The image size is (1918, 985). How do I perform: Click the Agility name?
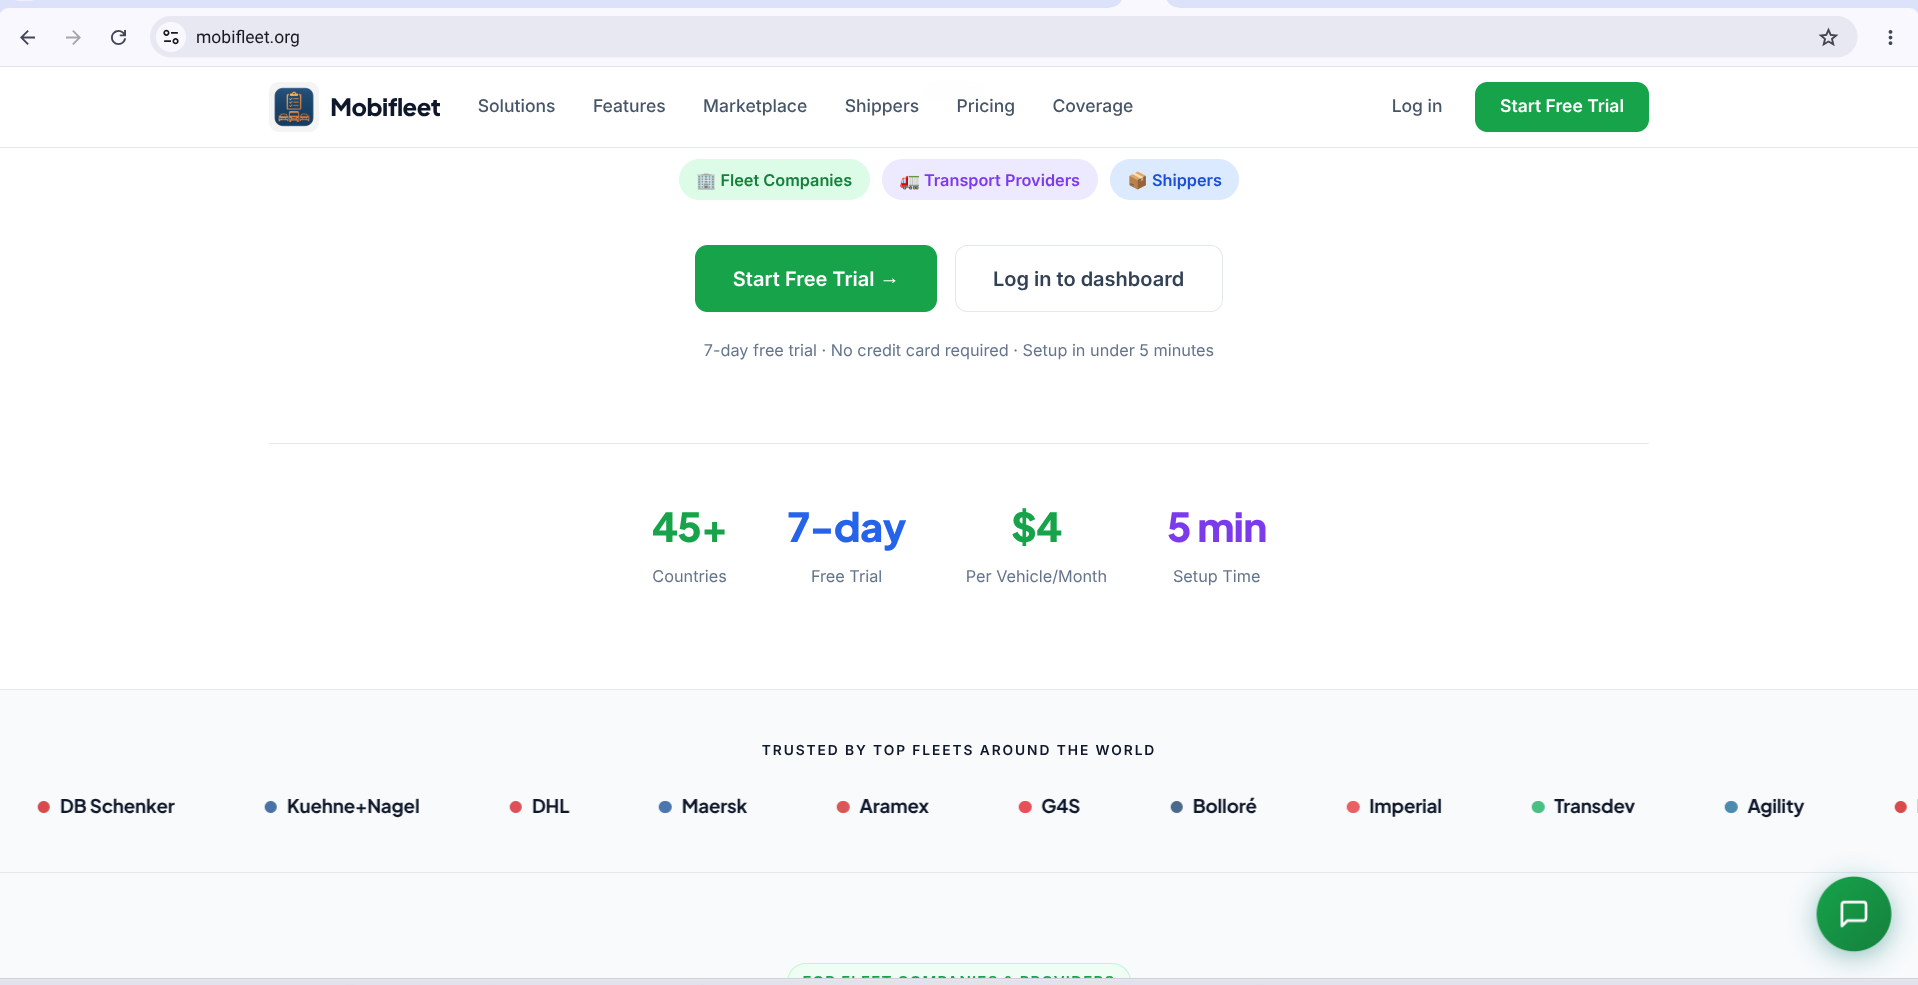[1775, 806]
